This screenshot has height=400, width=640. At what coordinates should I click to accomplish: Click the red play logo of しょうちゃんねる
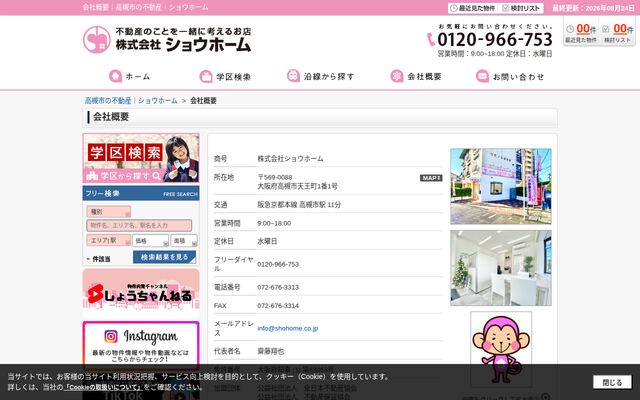95,294
